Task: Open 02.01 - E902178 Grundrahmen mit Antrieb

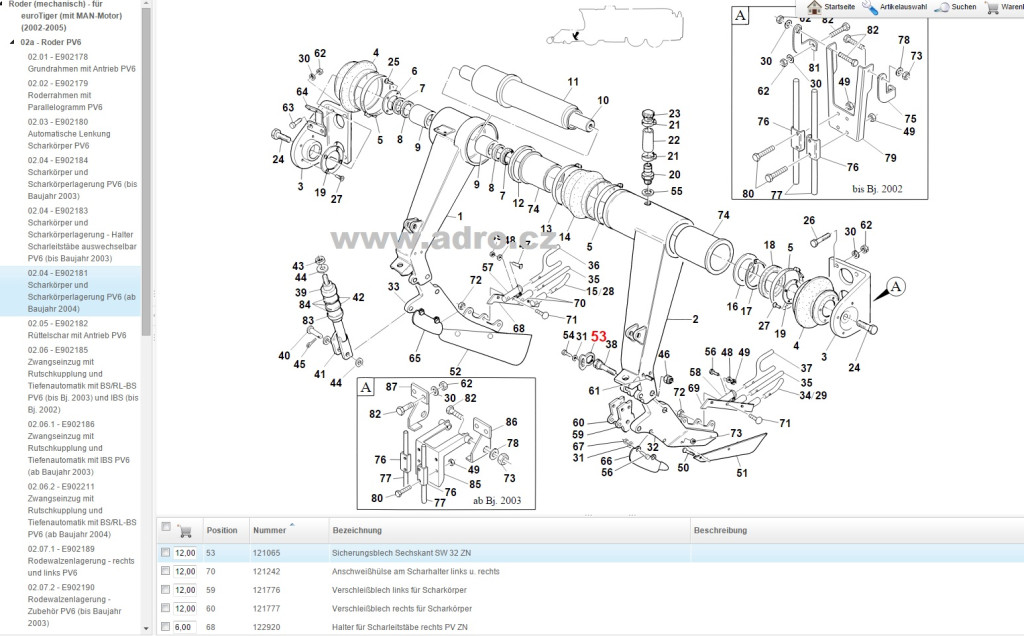Action: 81,63
